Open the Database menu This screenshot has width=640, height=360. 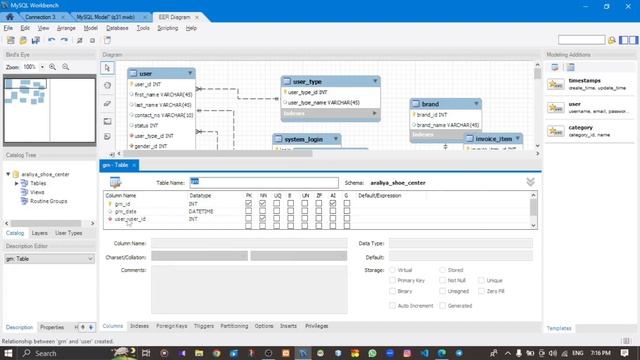pos(117,28)
